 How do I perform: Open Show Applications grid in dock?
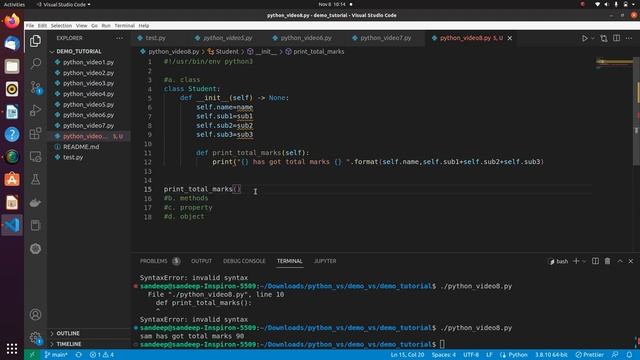point(12,348)
